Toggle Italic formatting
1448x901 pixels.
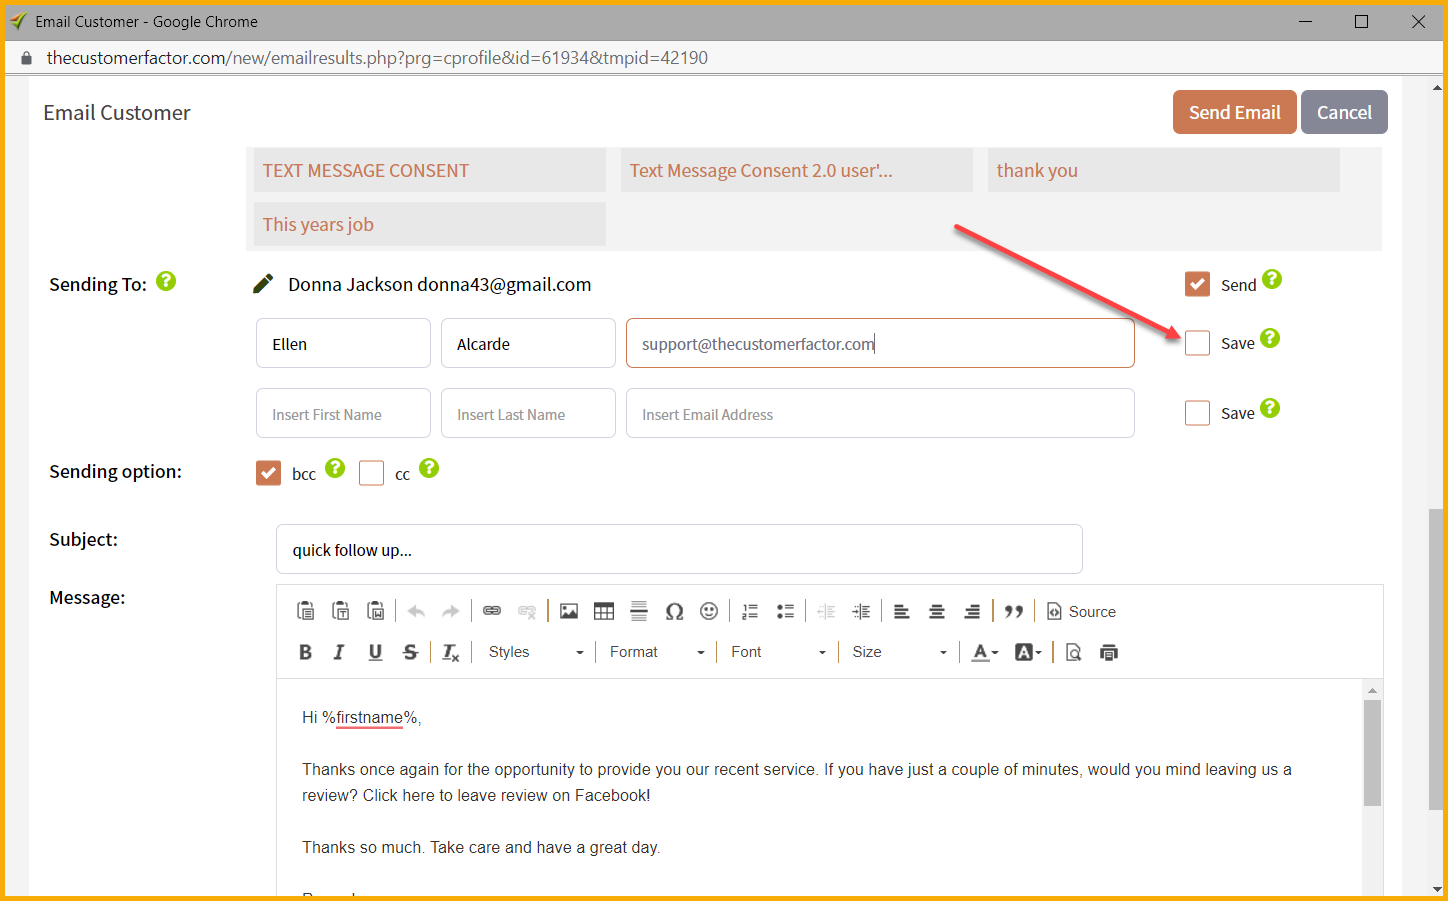[x=340, y=652]
